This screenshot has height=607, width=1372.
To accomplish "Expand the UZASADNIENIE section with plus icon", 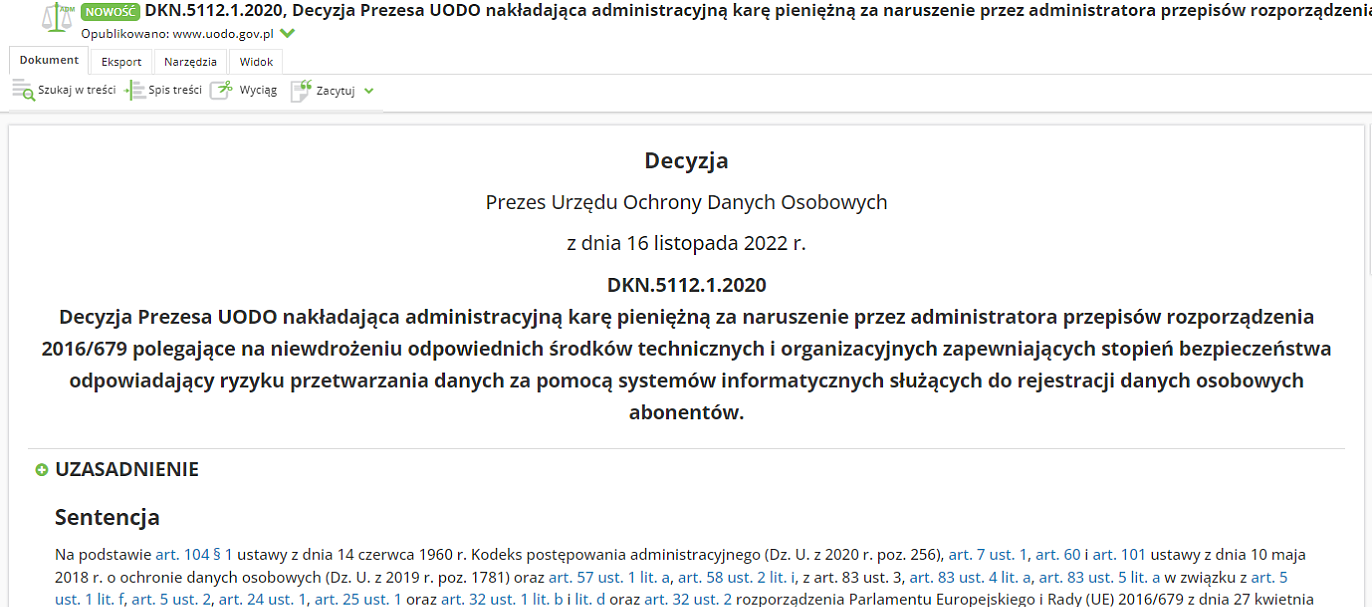I will [x=42, y=470].
